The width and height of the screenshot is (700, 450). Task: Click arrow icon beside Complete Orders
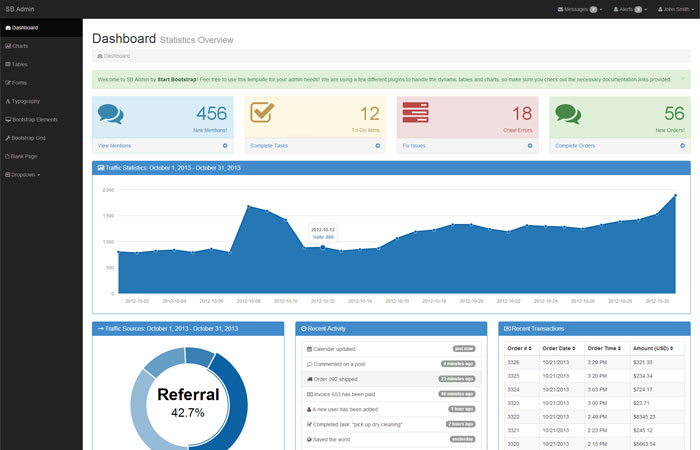tap(683, 146)
